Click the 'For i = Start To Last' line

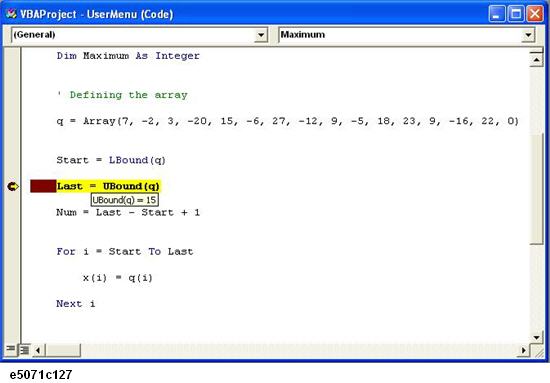point(125,252)
